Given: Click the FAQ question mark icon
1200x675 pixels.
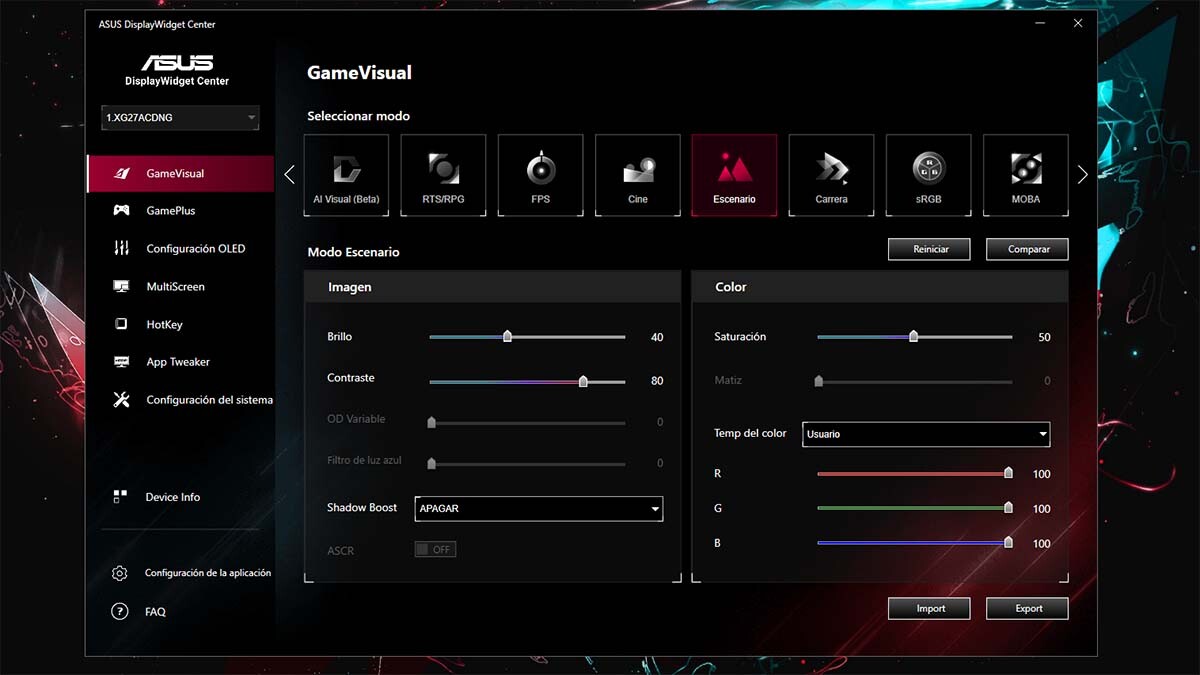Looking at the screenshot, I should point(120,611).
